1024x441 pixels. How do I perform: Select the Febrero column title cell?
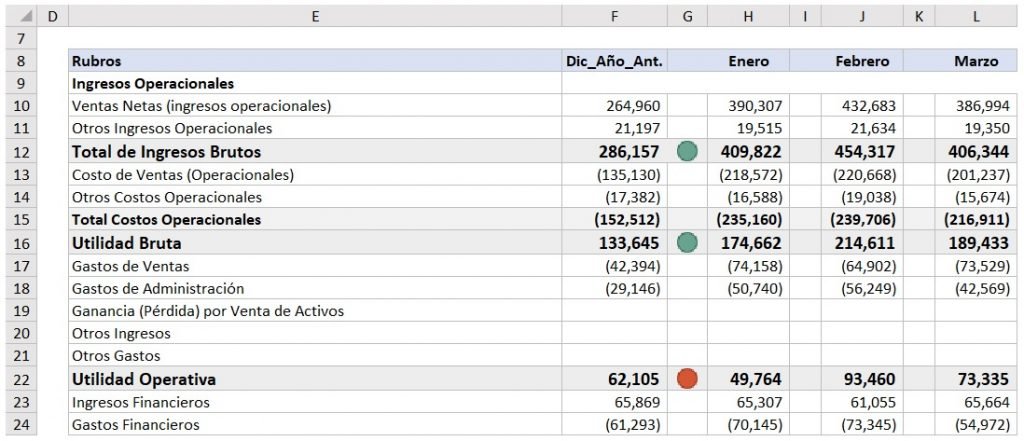point(861,61)
